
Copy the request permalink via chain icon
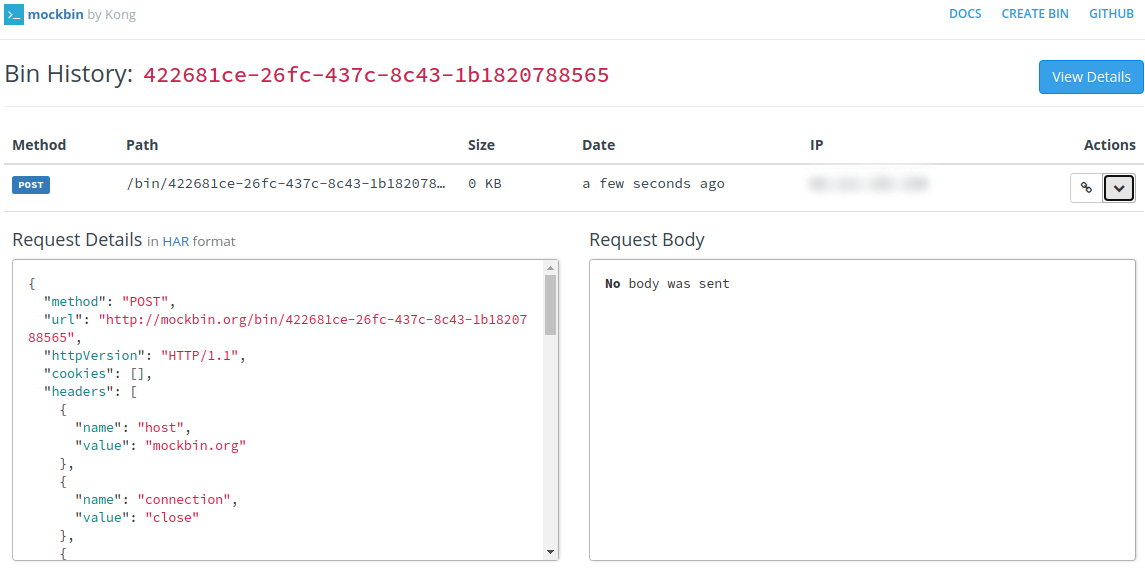[1087, 188]
